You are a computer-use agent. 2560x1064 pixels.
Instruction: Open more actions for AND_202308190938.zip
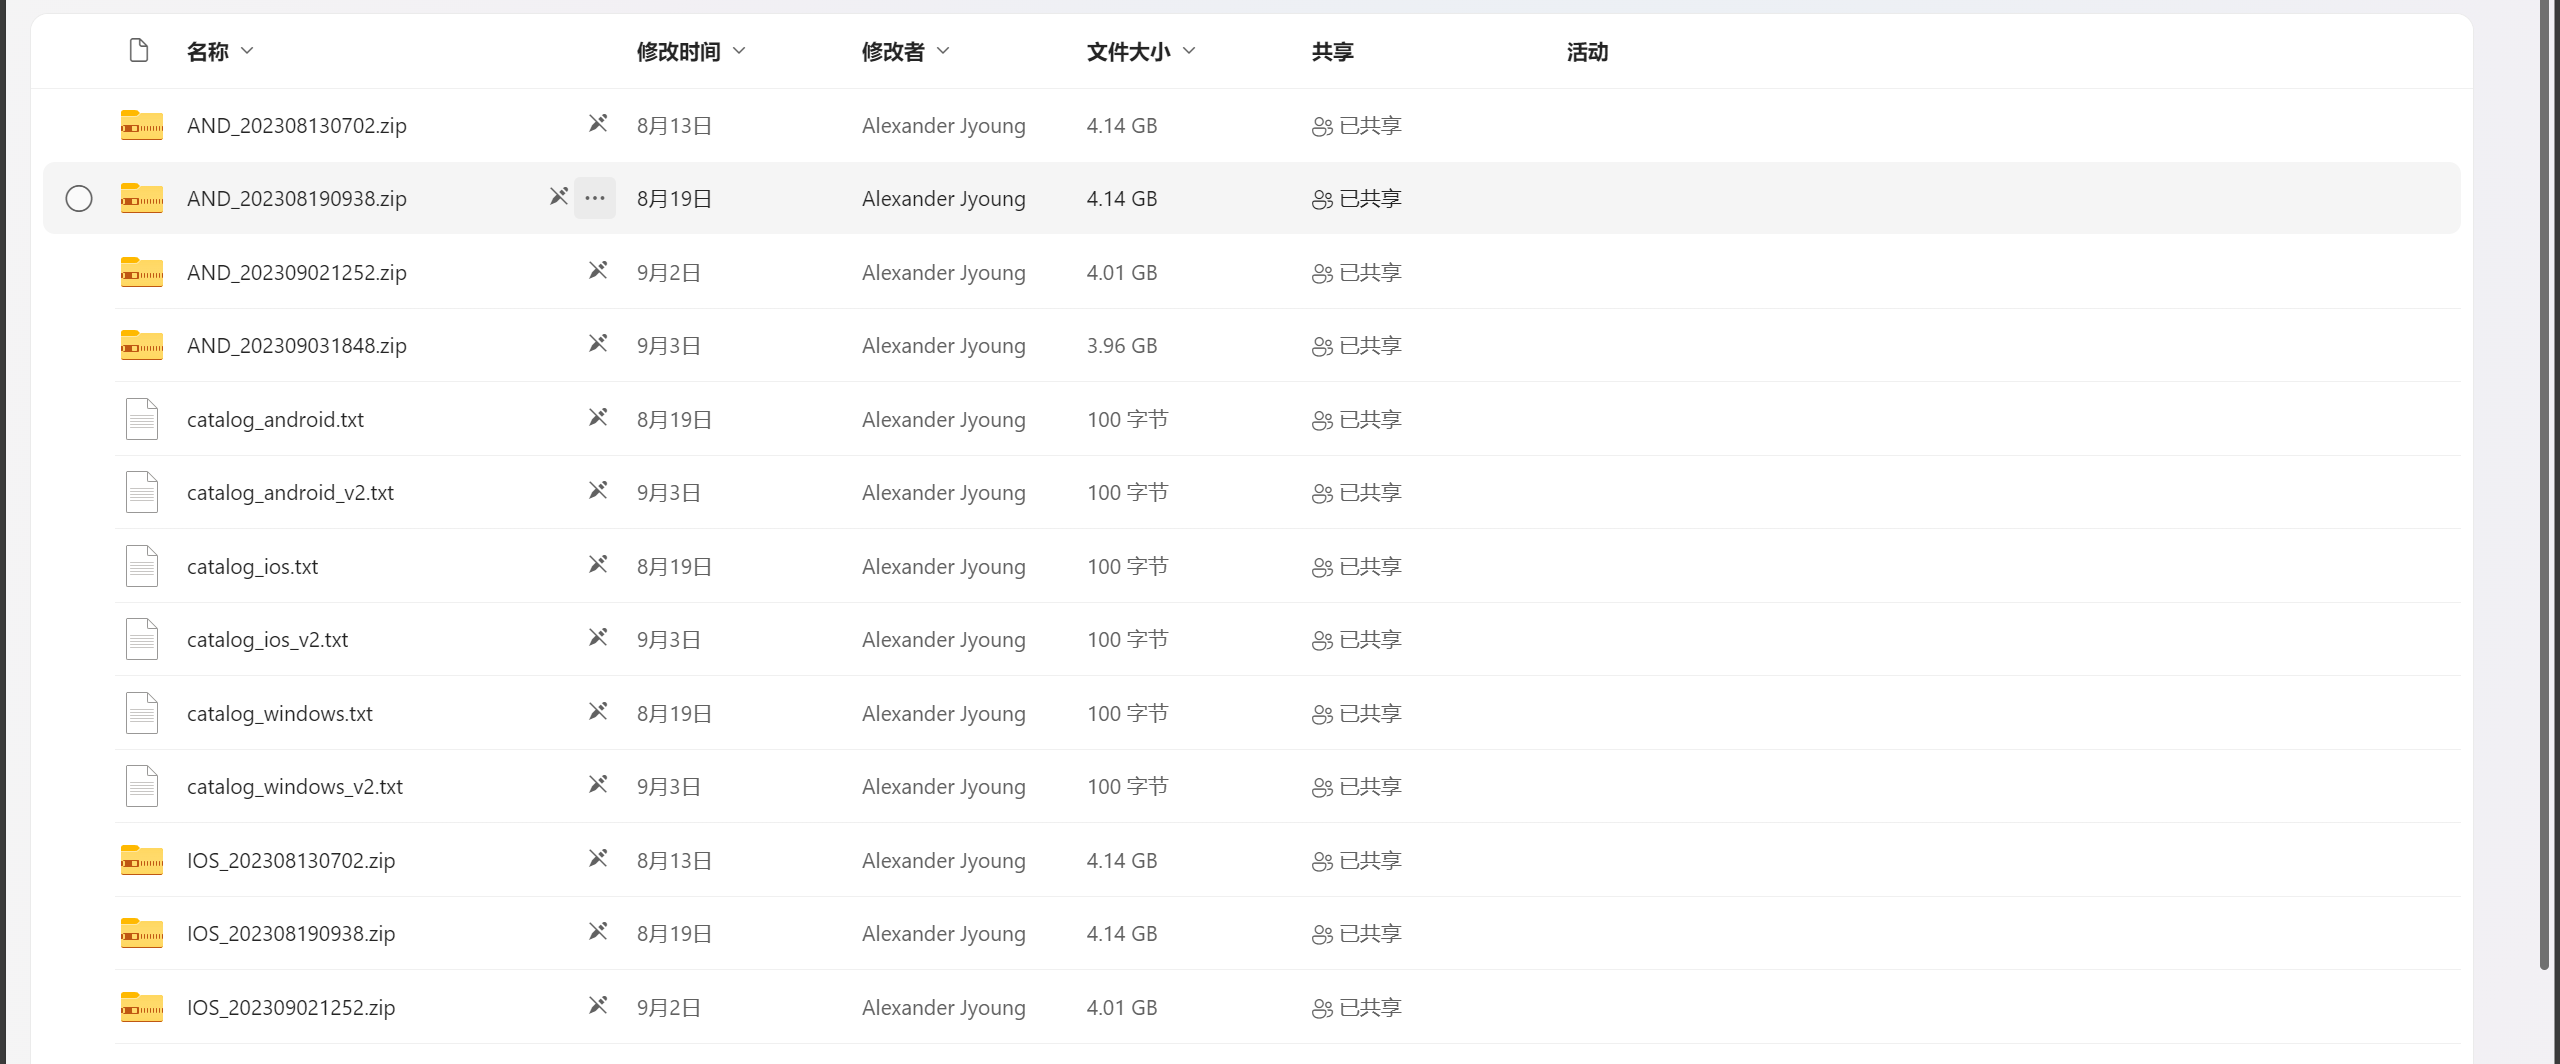(x=595, y=198)
